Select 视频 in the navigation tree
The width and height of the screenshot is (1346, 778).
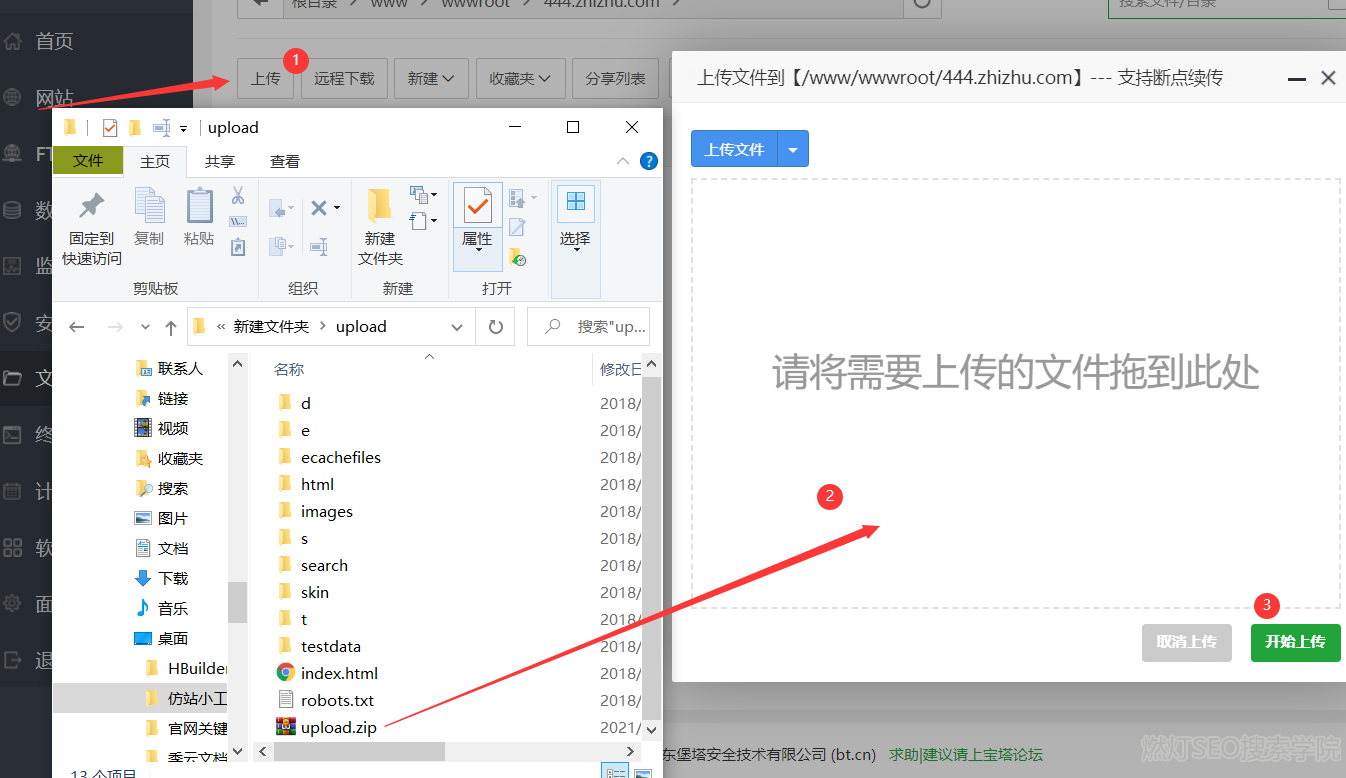point(172,428)
